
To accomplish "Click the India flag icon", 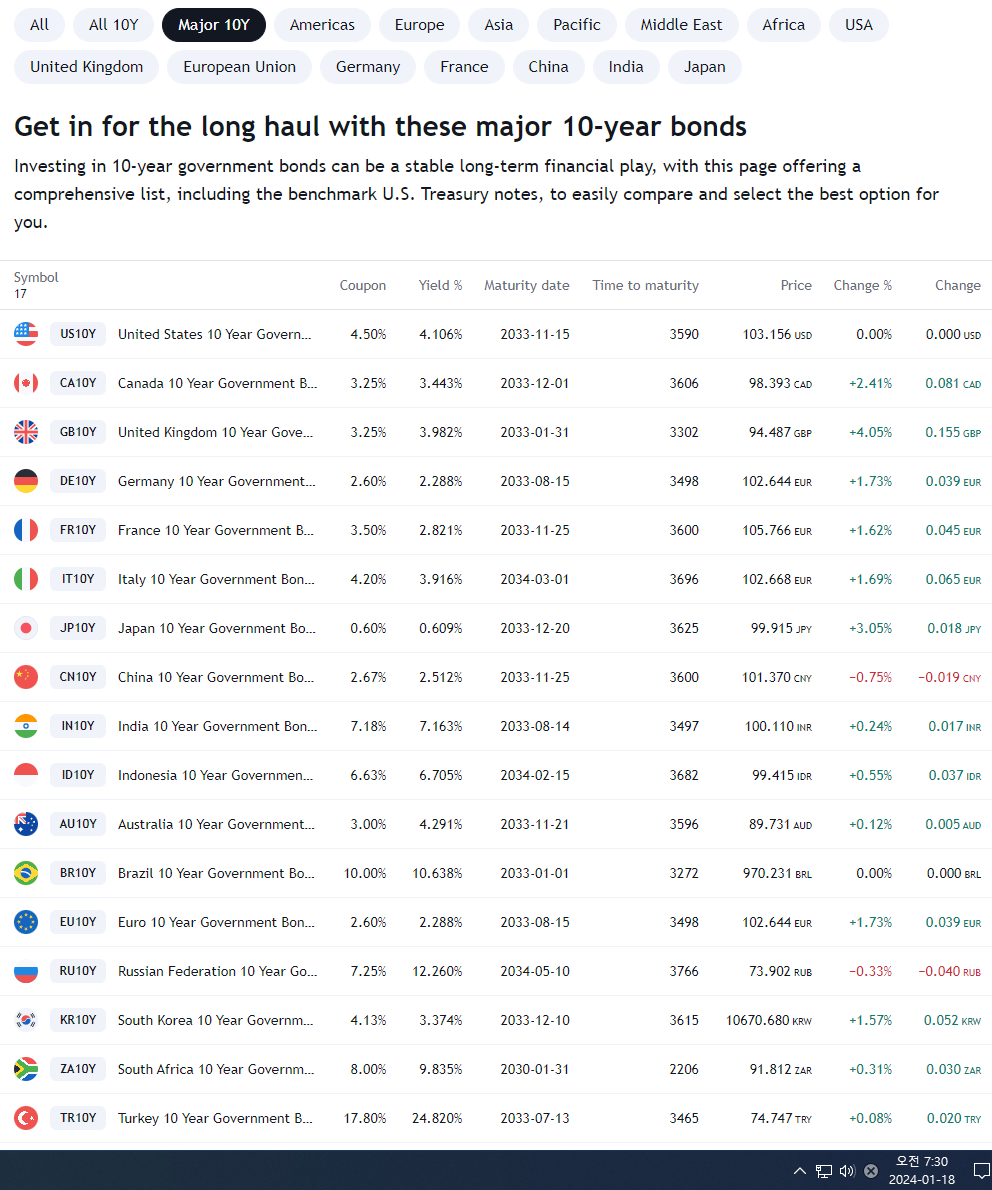I will click(x=26, y=726).
